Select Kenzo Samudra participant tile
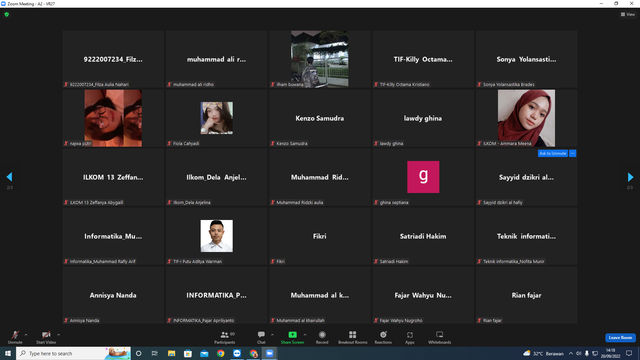The image size is (640, 360). click(x=320, y=118)
